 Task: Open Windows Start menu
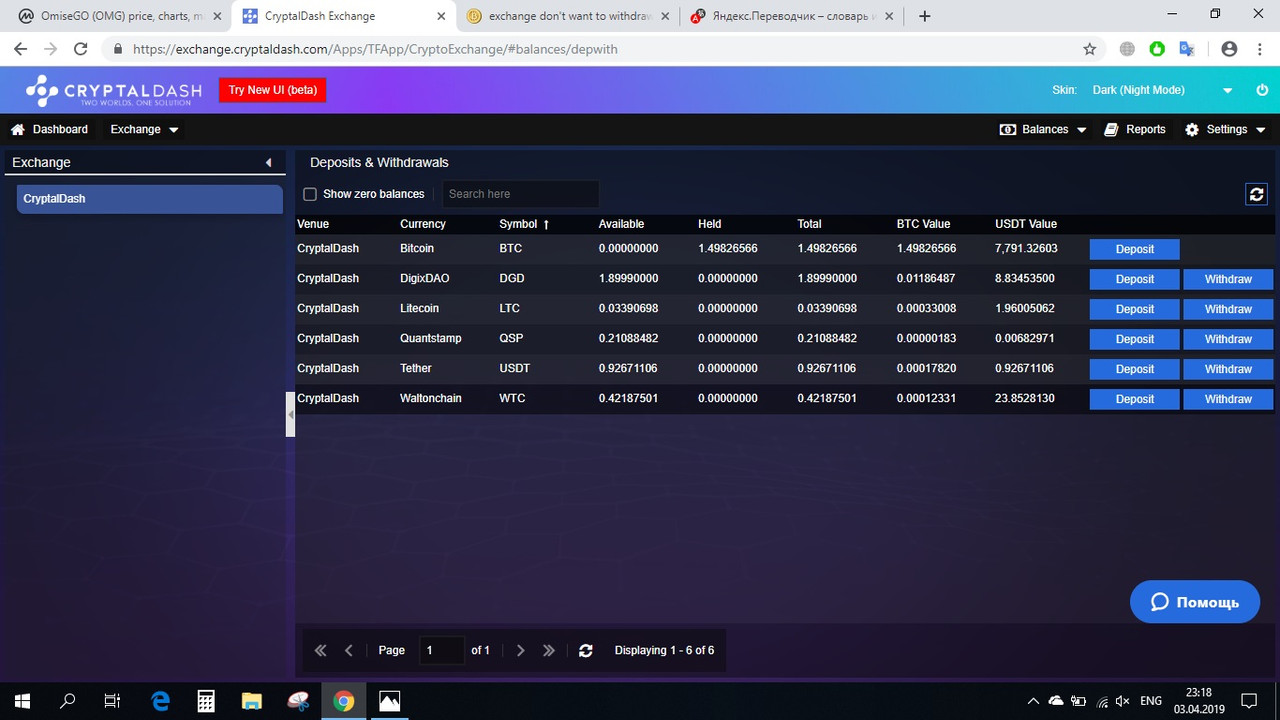21,700
